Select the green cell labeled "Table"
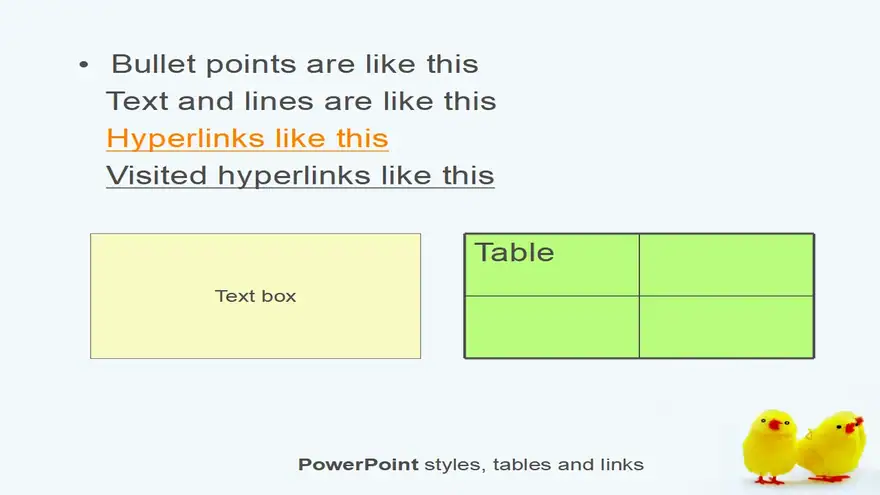 (552, 265)
